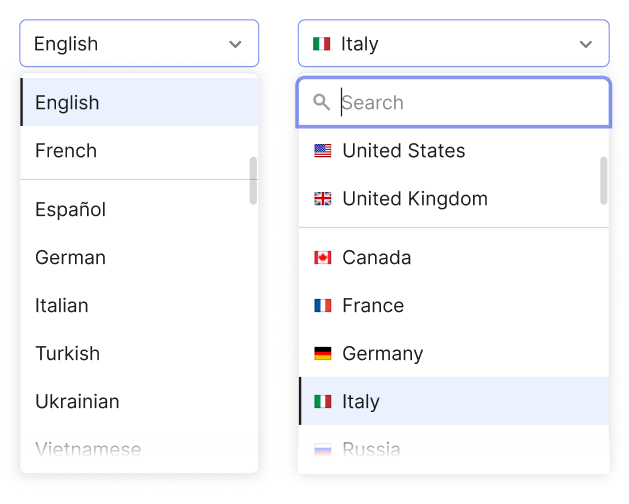Click the search magnifier icon
This screenshot has height=504, width=629.
321,102
